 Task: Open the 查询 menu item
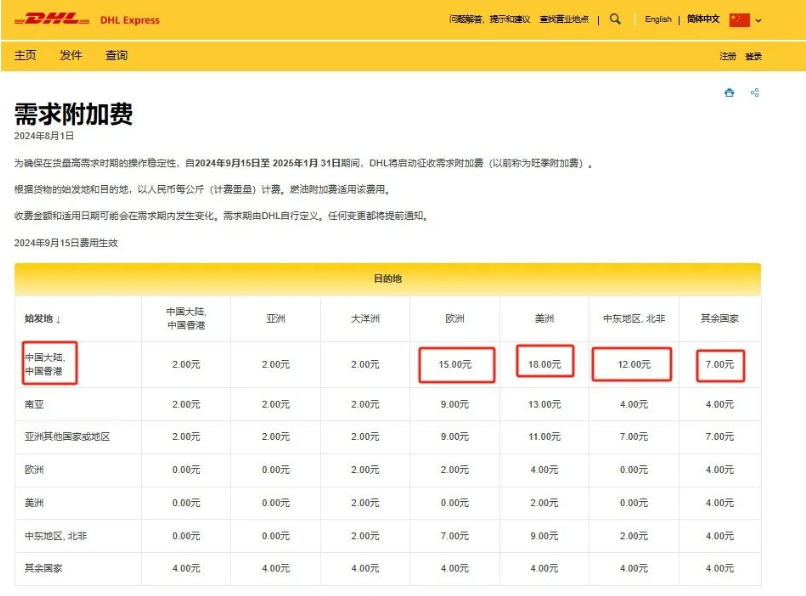116,55
